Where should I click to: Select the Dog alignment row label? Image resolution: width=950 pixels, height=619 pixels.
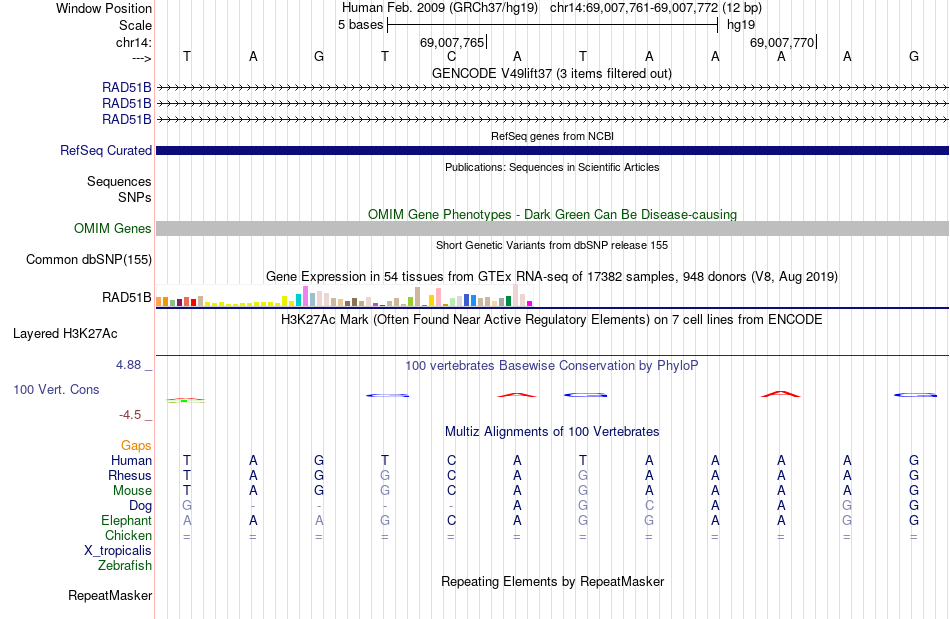point(141,505)
